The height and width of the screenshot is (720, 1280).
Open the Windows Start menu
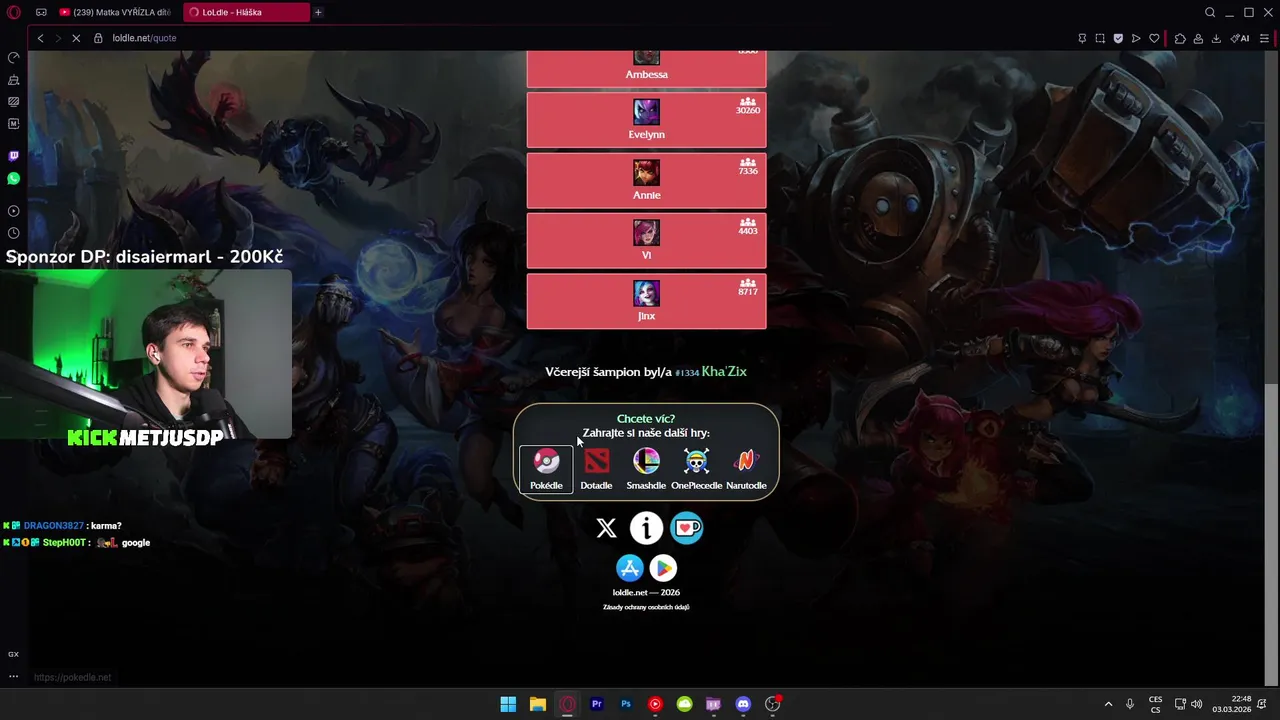(508, 704)
